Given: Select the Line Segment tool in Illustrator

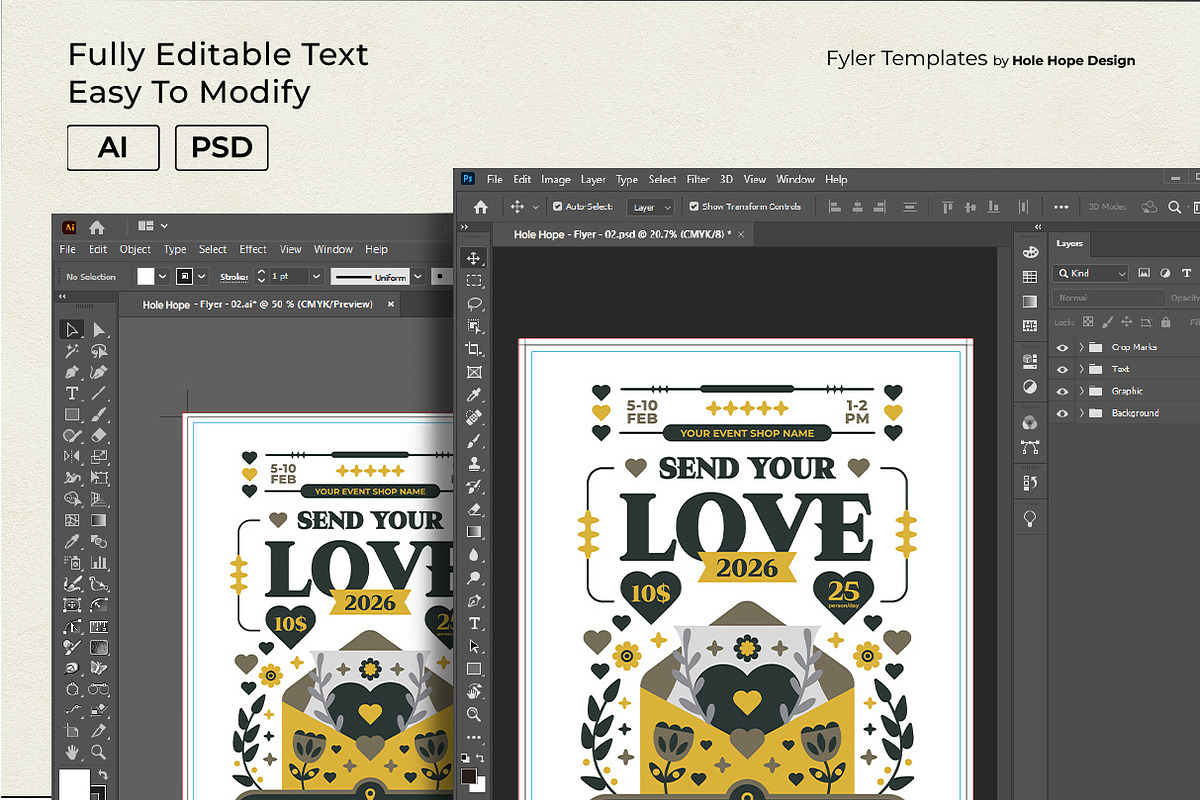Looking at the screenshot, I should tap(99, 393).
